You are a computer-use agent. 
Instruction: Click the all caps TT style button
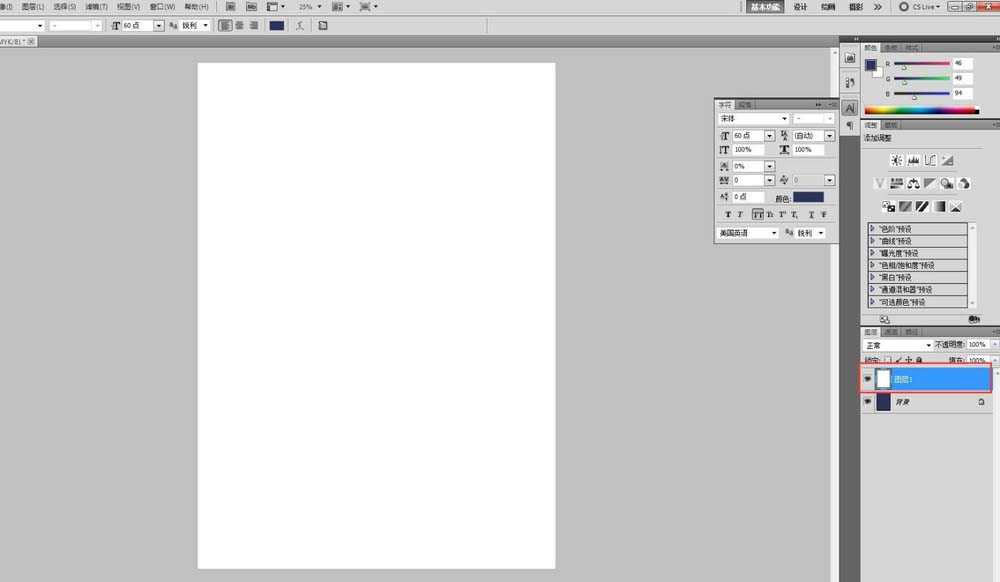coord(757,214)
